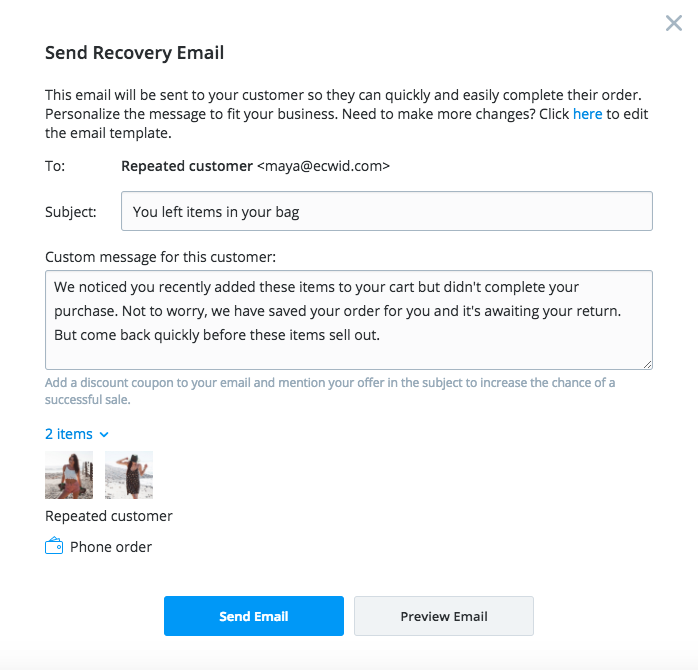
Task: Click the 'Subject:' field label
Action: pyautogui.click(x=71, y=212)
